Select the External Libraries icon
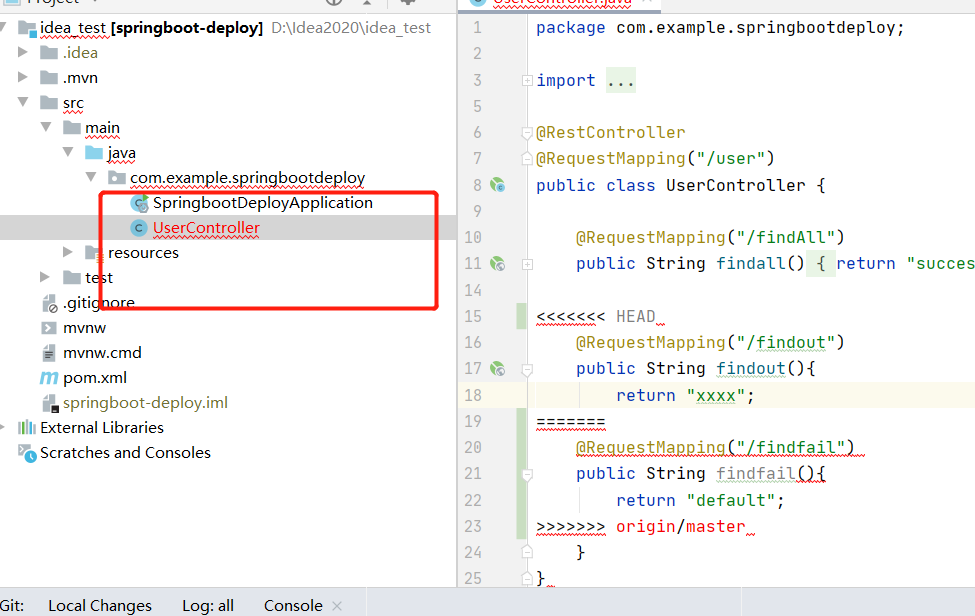975x616 pixels. [x=27, y=428]
